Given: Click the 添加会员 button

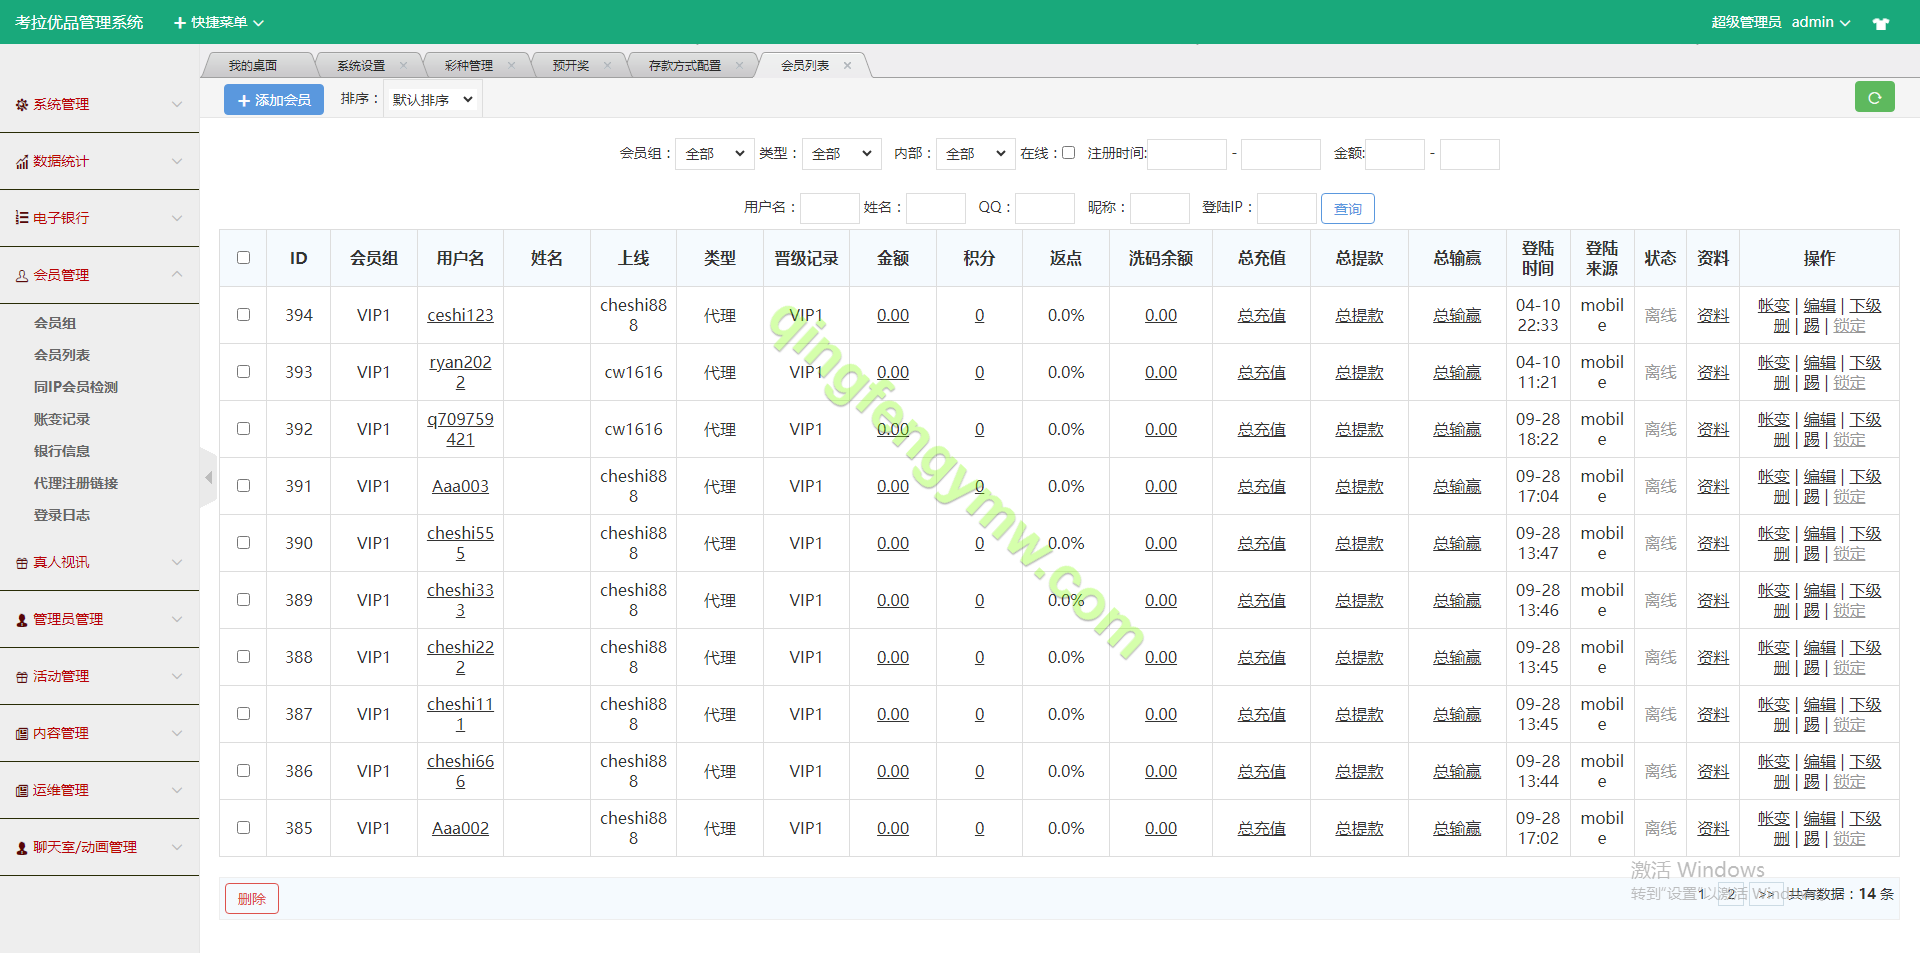Looking at the screenshot, I should (274, 100).
